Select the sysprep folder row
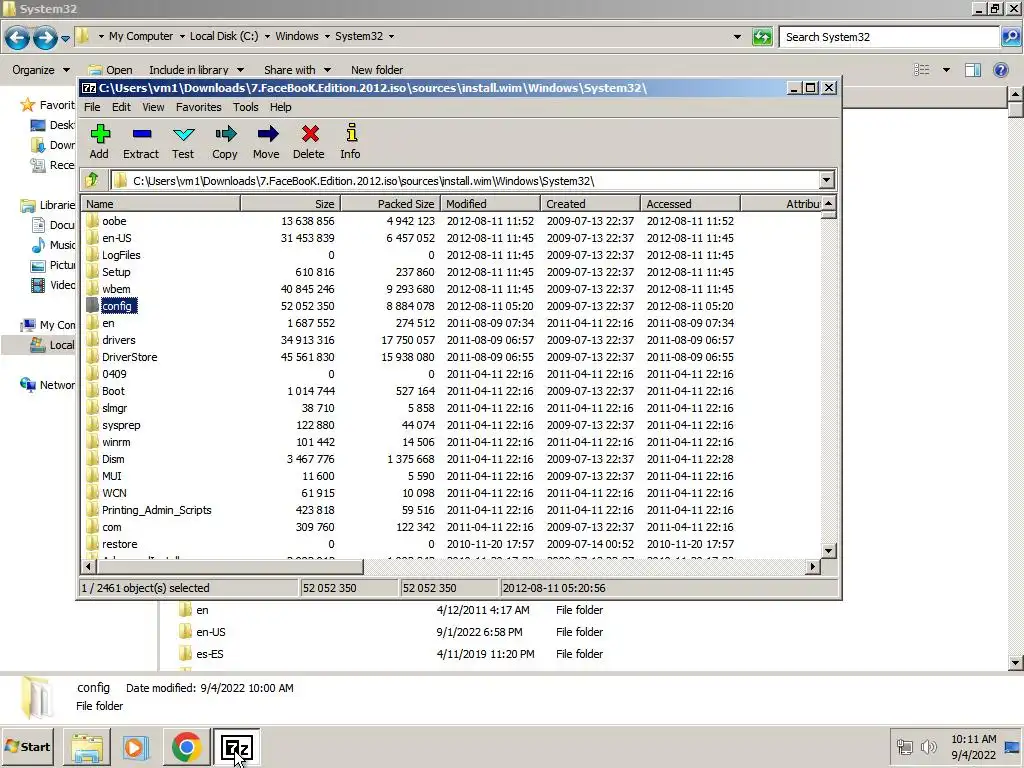This screenshot has height=768, width=1024. tap(451, 424)
